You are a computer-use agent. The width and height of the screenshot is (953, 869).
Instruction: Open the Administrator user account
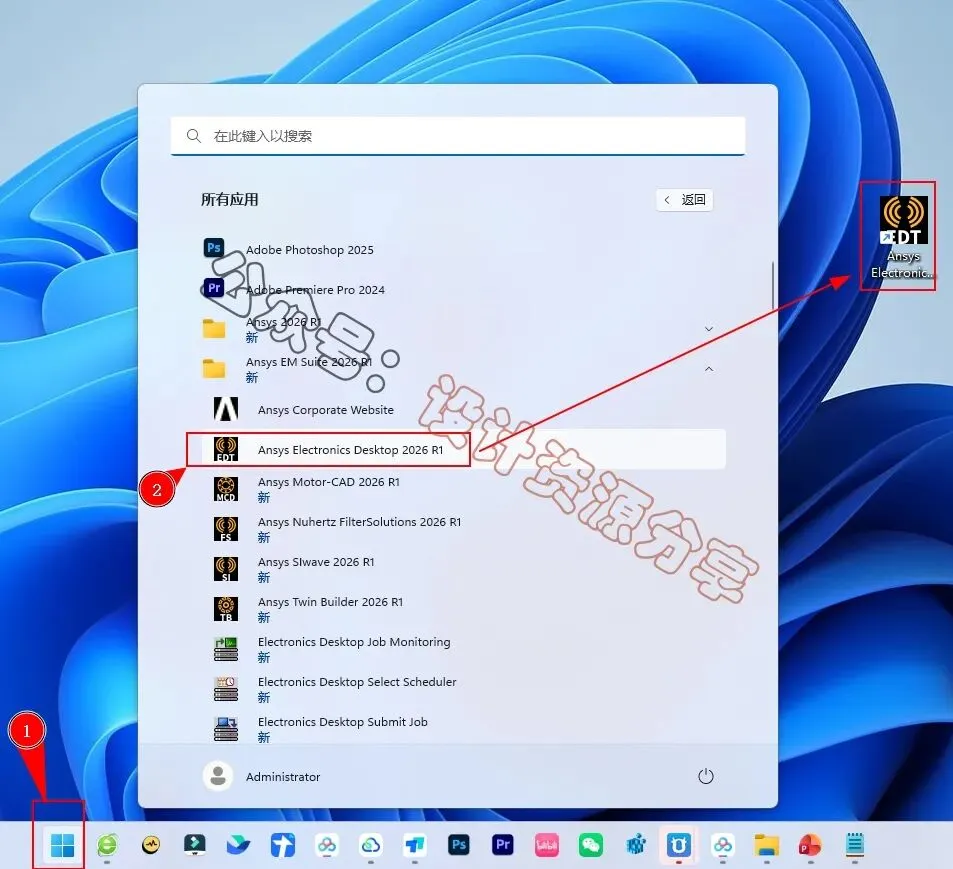pyautogui.click(x=261, y=776)
